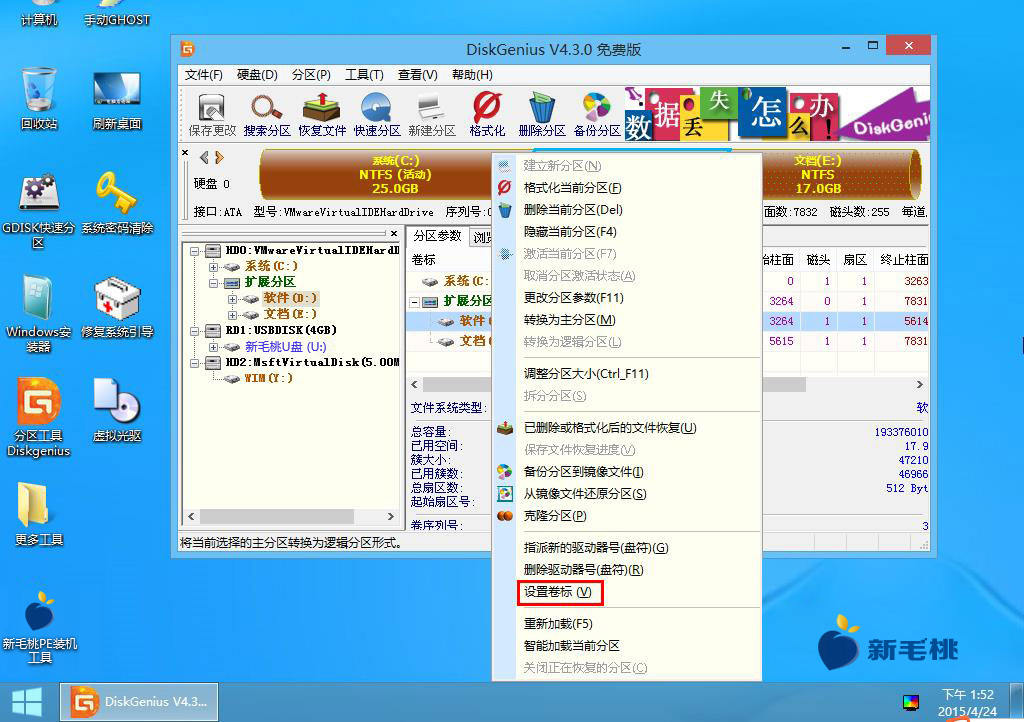Screen dimensions: 1024x722
Task: Open More Tools (更多工具) folder
Action: [39, 514]
